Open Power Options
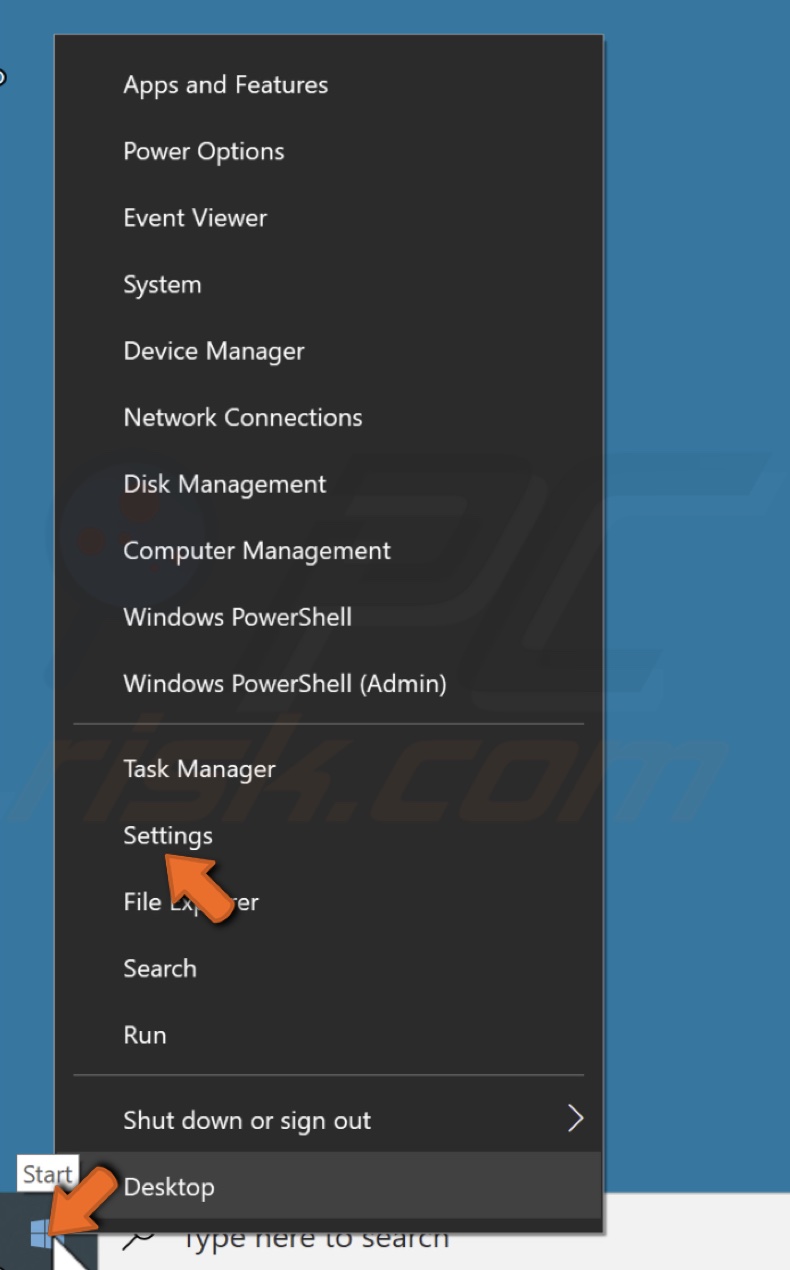790x1270 pixels. [x=203, y=151]
